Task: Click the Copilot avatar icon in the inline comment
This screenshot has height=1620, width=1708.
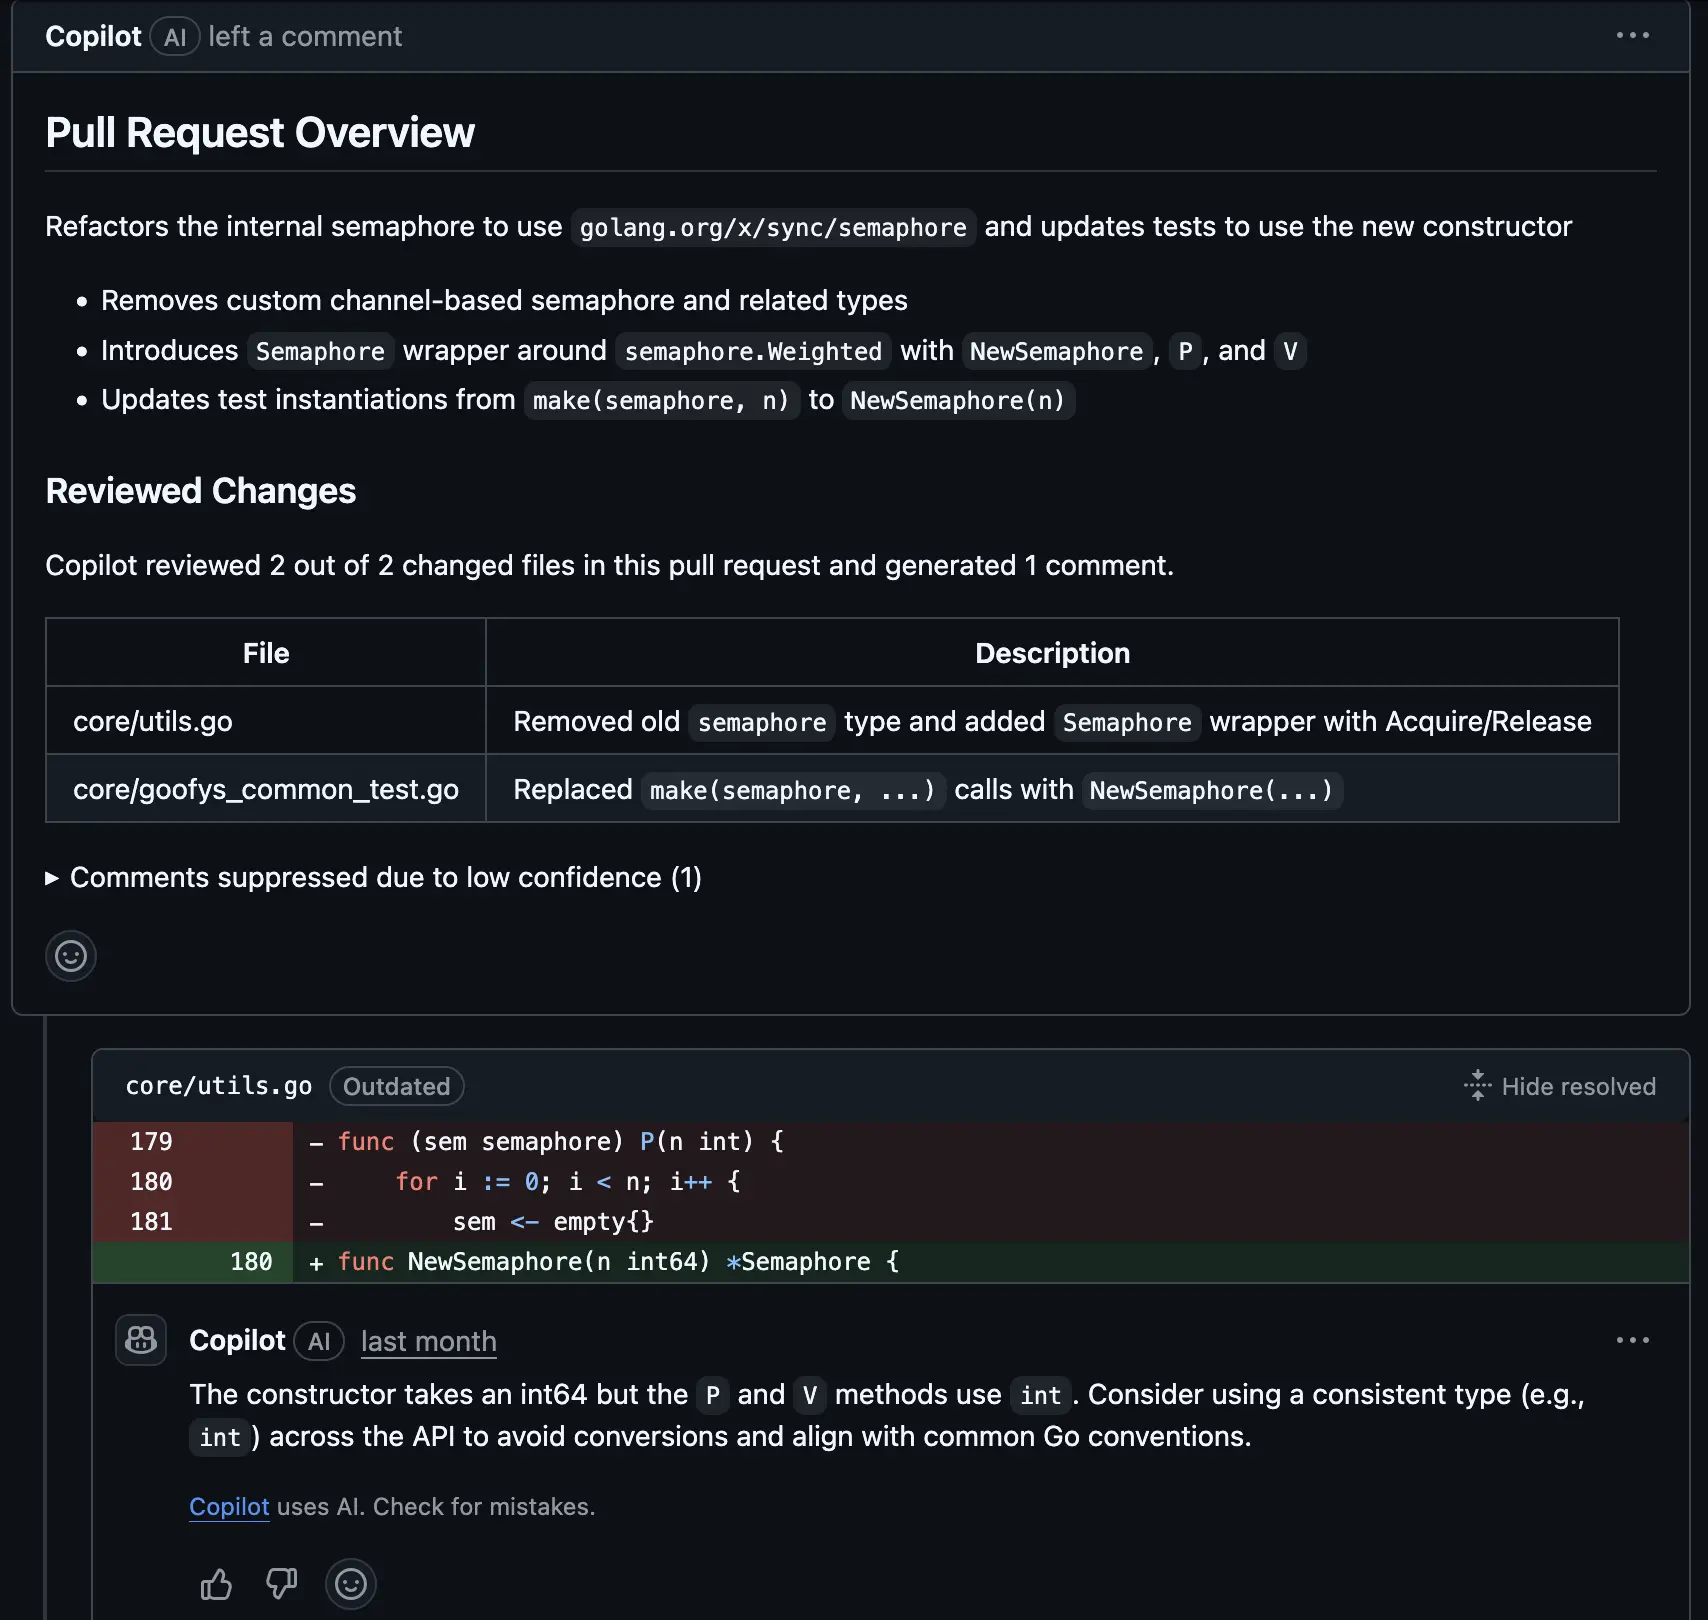Action: 141,1340
